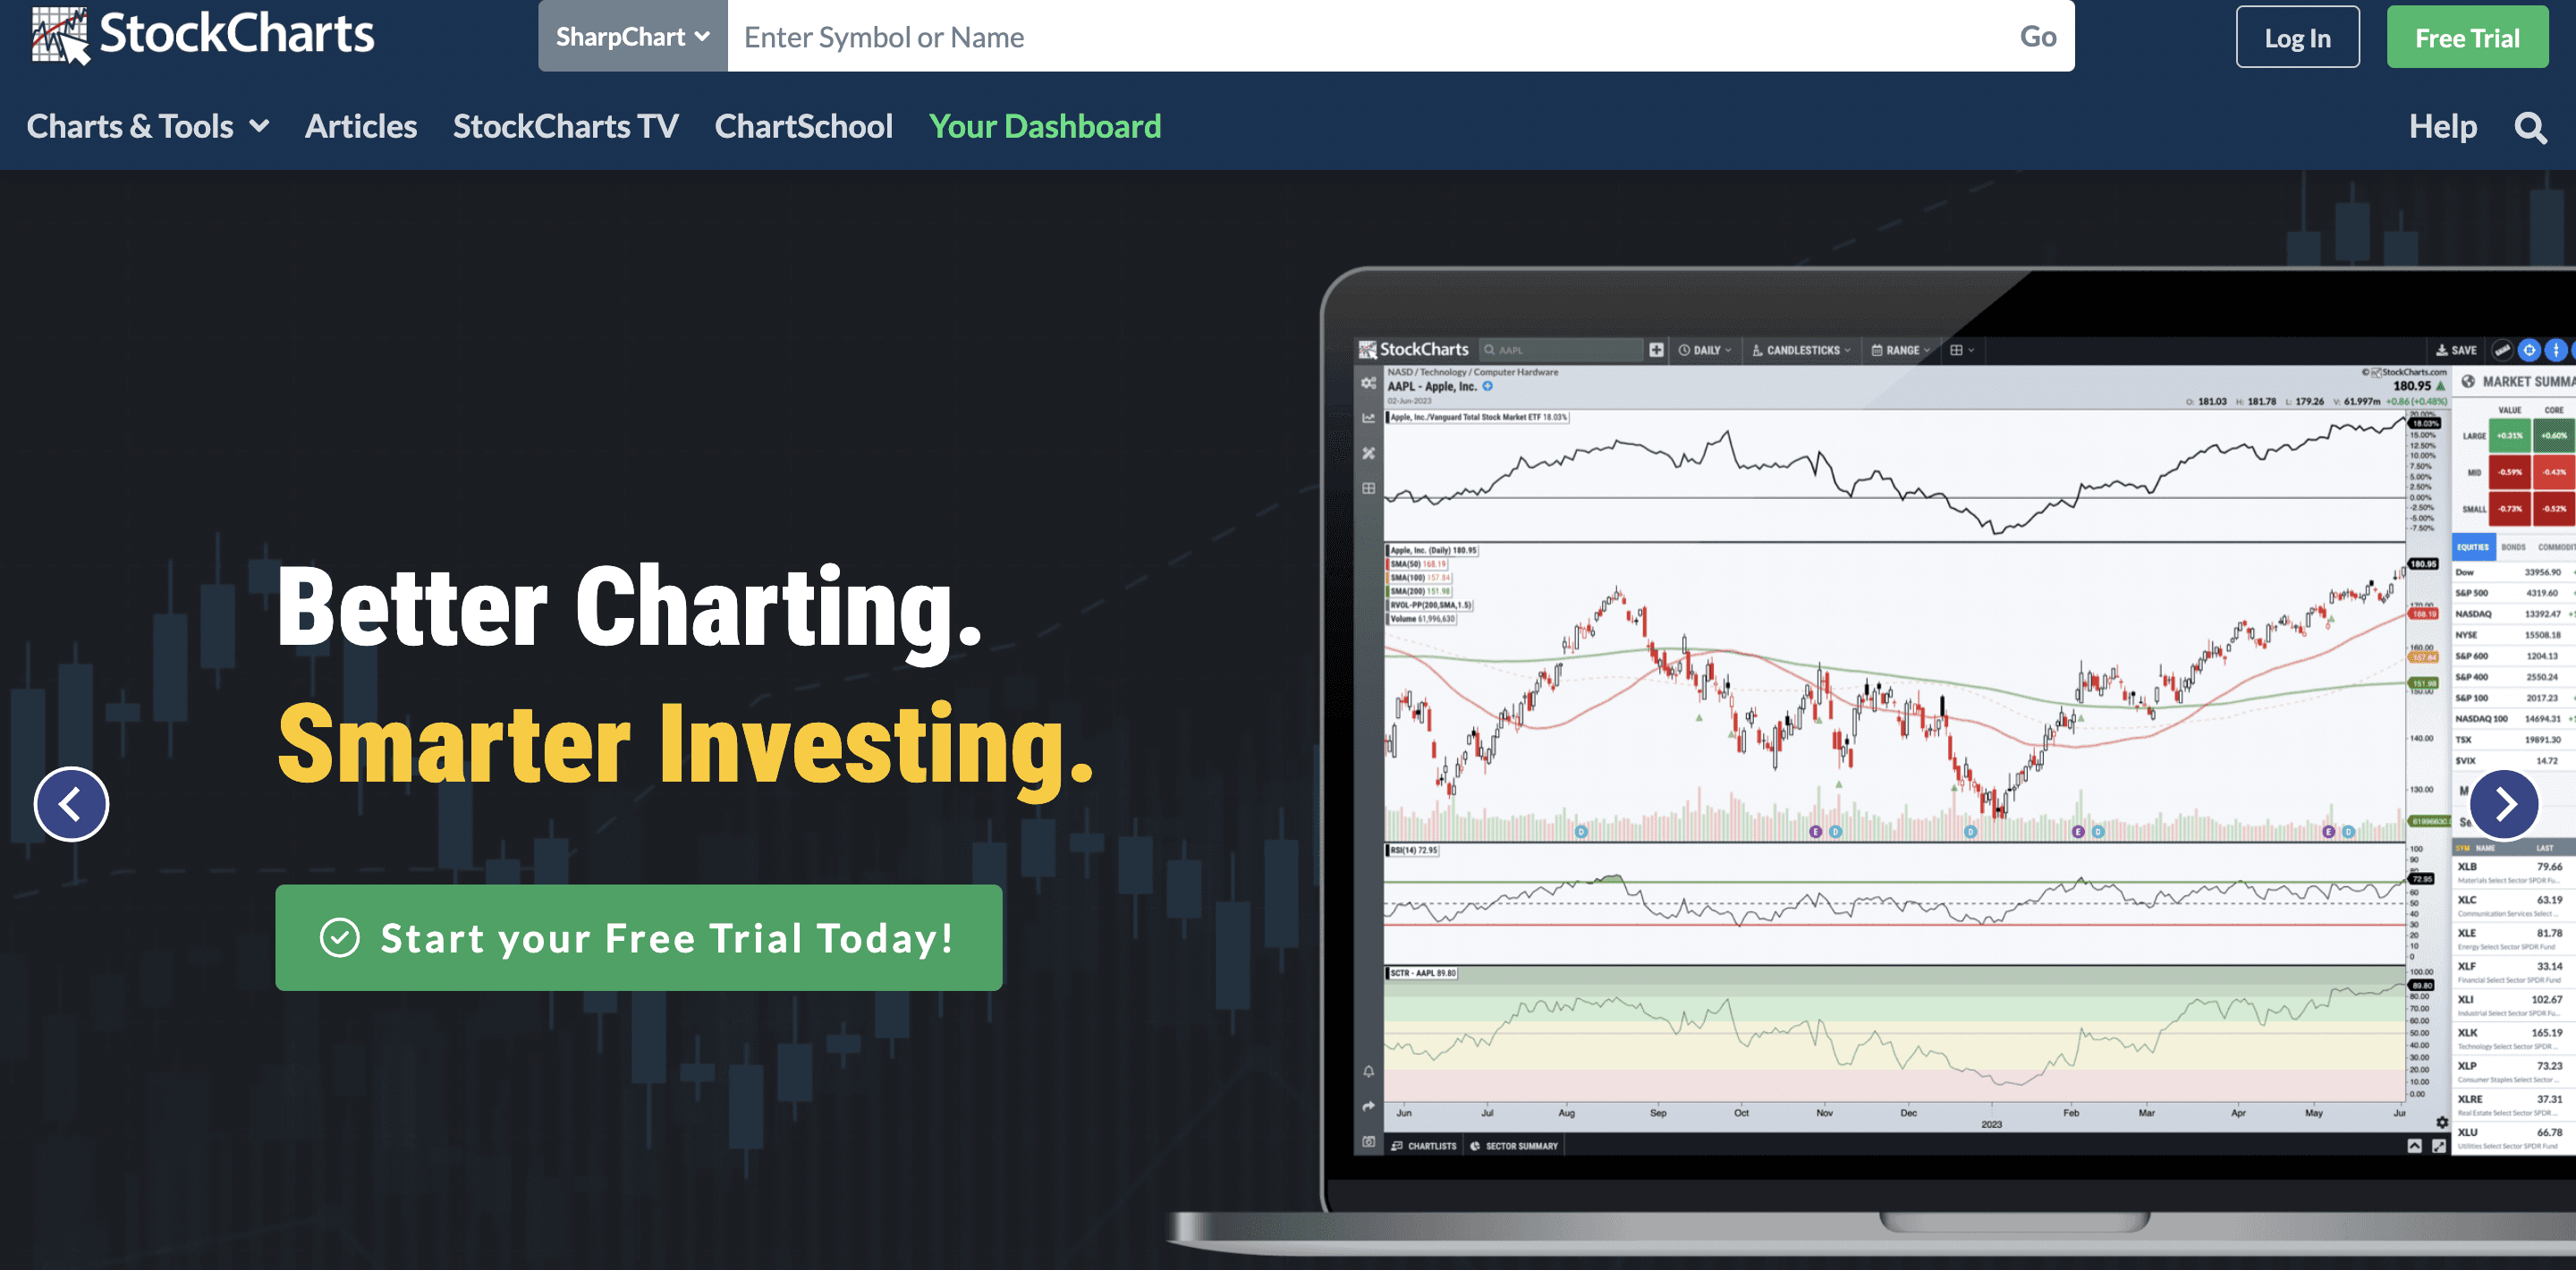The height and width of the screenshot is (1270, 2576).
Task: Click the Articles menu item
Action: [x=360, y=125]
